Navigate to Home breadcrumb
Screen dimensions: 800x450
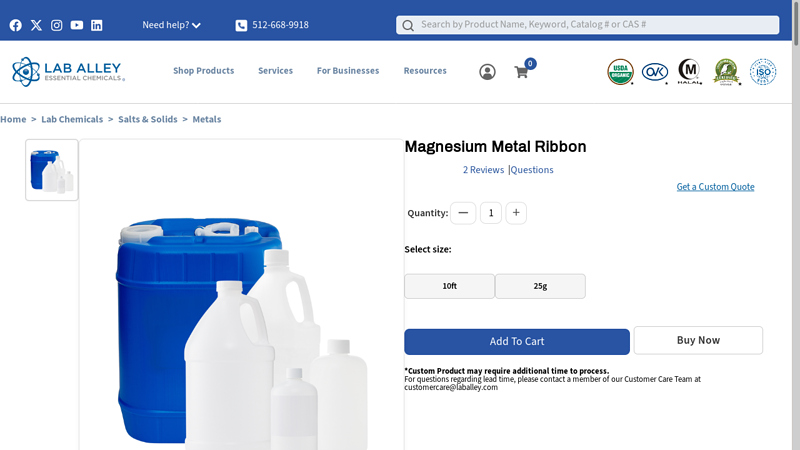pos(13,119)
